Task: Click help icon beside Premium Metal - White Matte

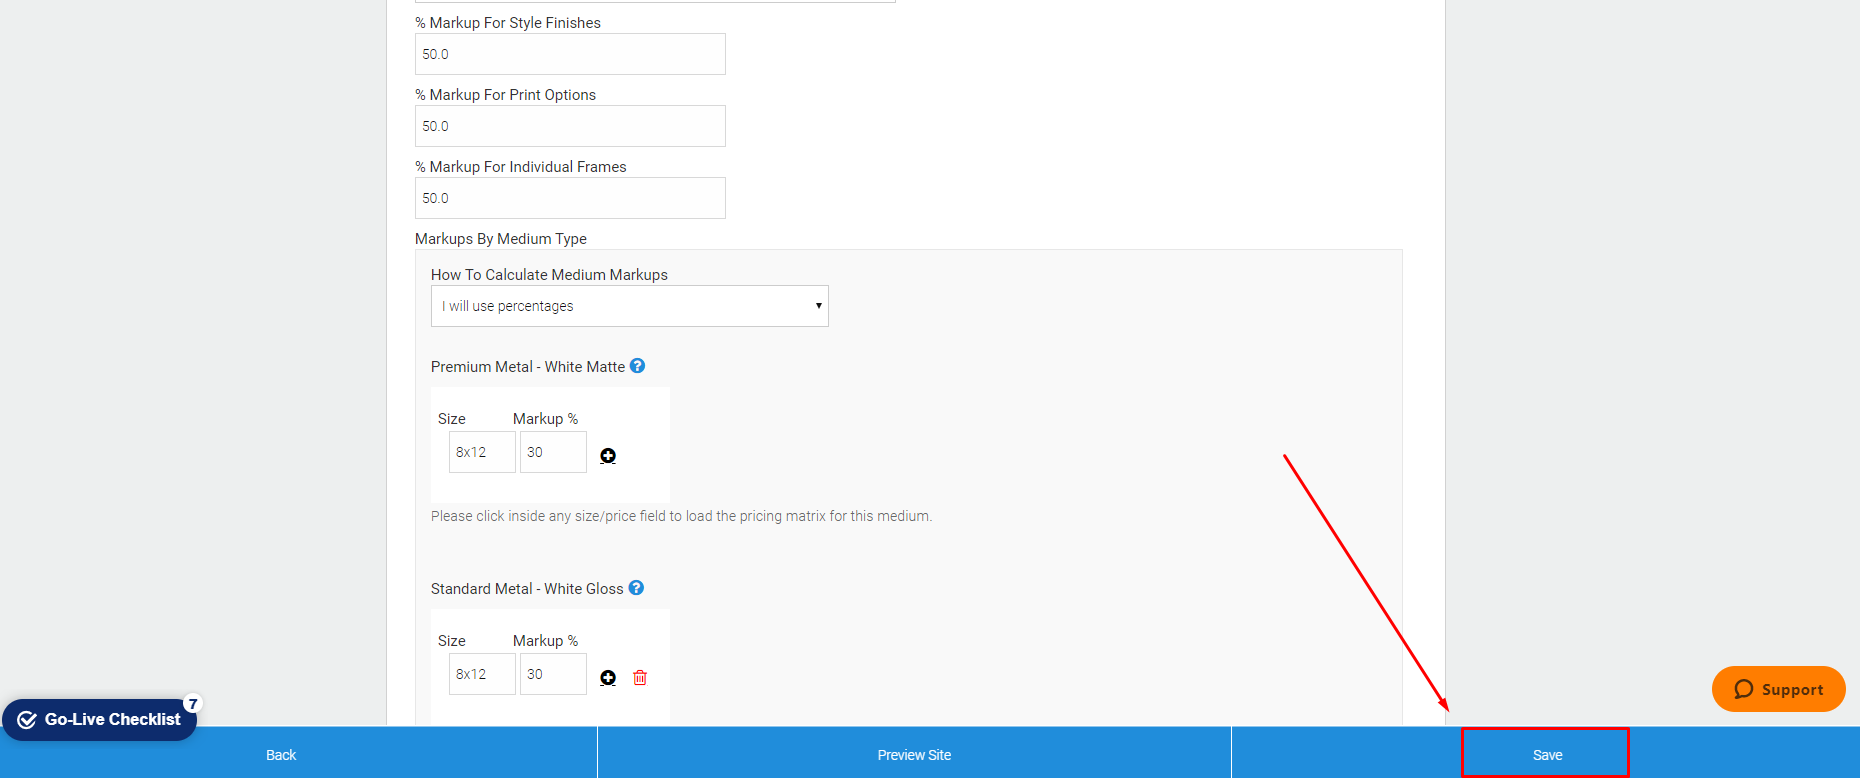Action: (x=637, y=366)
